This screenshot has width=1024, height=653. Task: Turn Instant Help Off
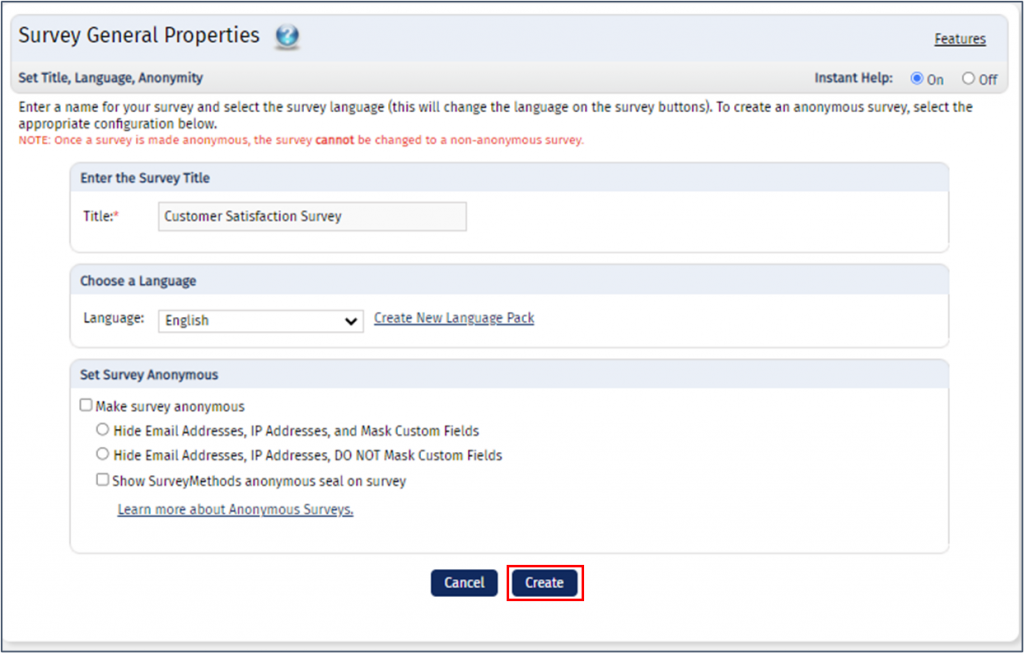pyautogui.click(x=968, y=78)
